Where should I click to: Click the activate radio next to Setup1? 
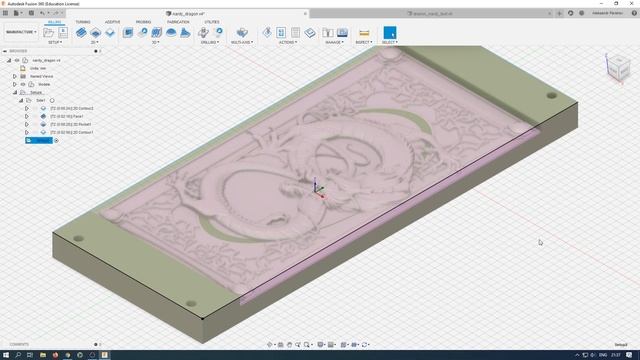[x=52, y=100]
